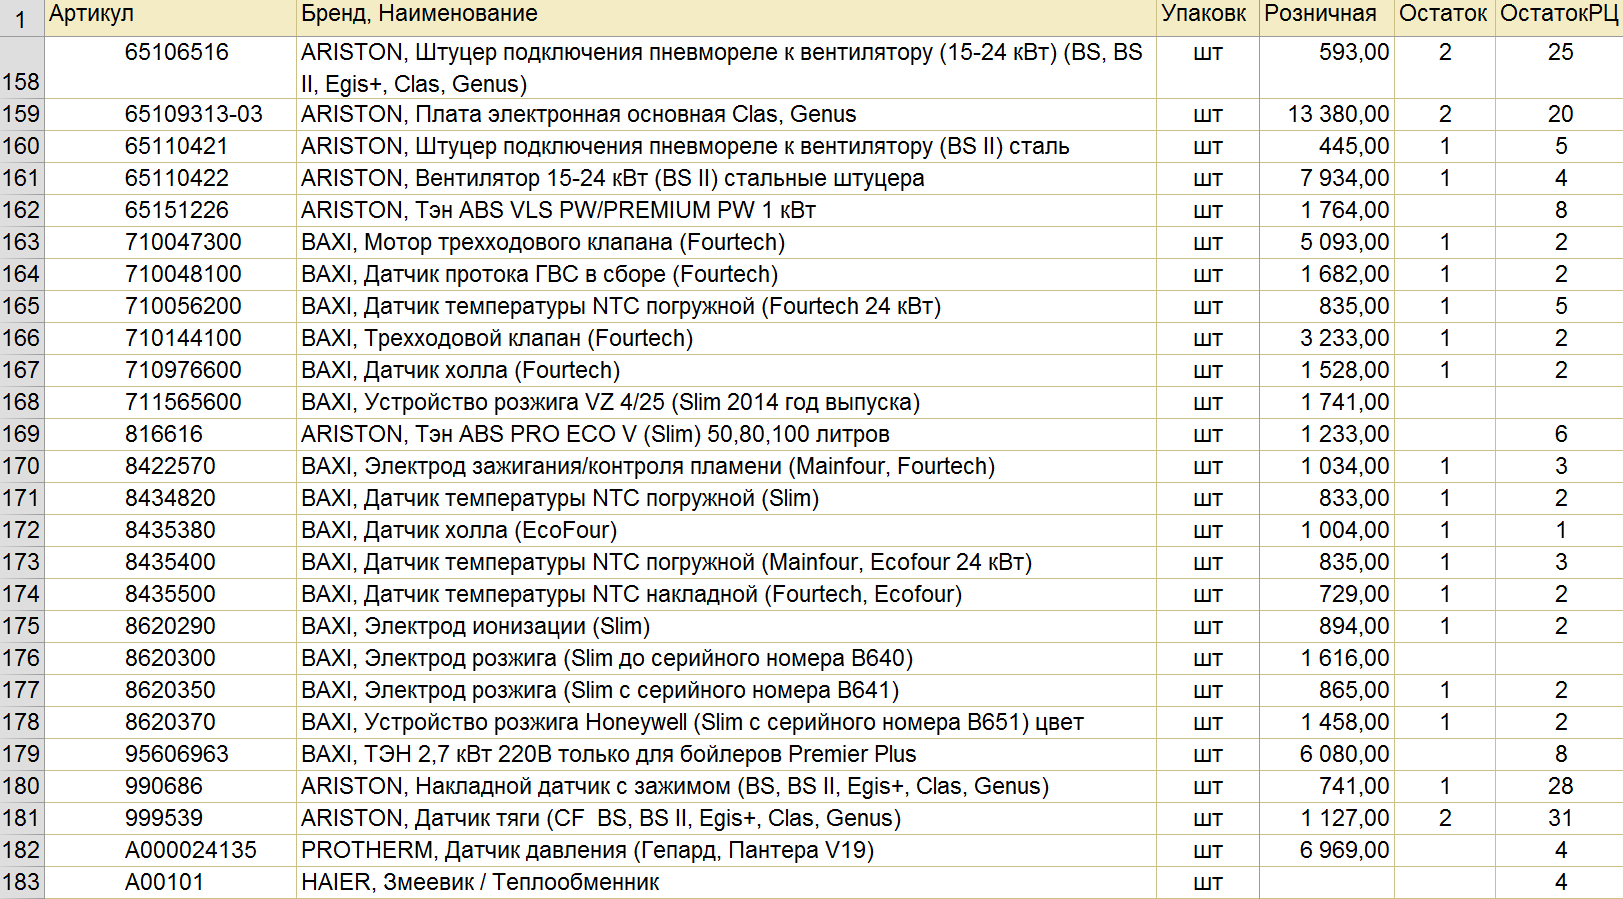Image resolution: width=1623 pixels, height=899 pixels.
Task: Select BAXI Датчик холла (EcoFour) name cell
Action: 726,530
